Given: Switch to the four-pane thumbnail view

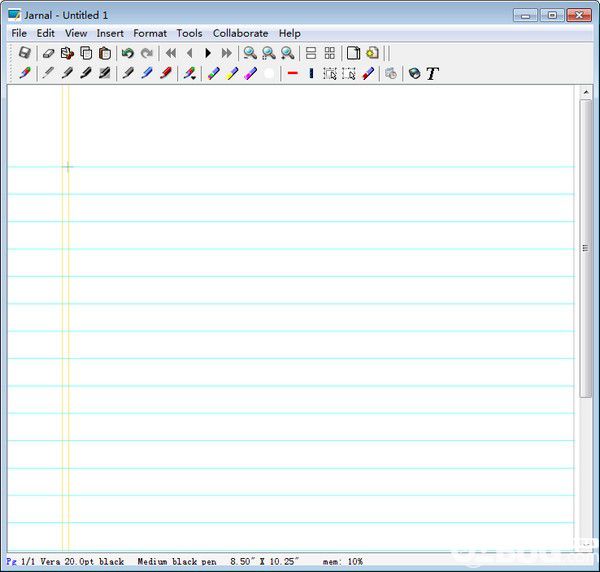Looking at the screenshot, I should [x=330, y=53].
